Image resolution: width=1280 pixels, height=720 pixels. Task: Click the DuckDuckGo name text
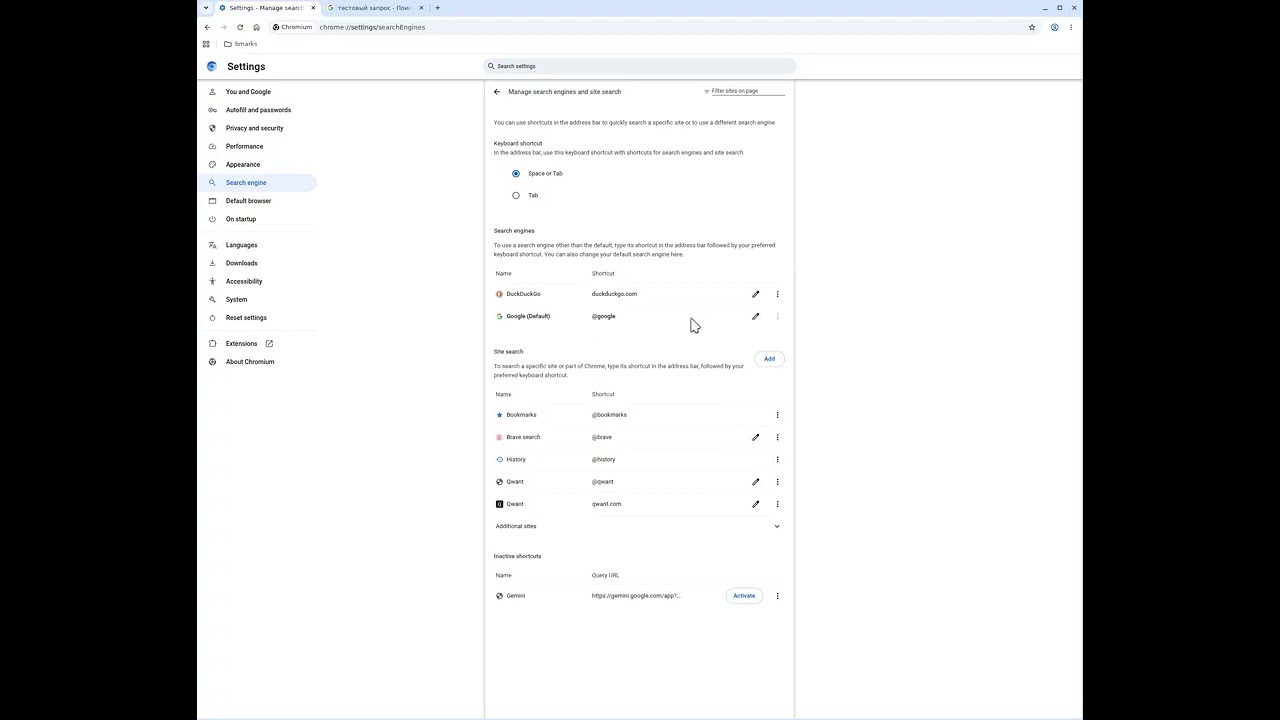(523, 294)
